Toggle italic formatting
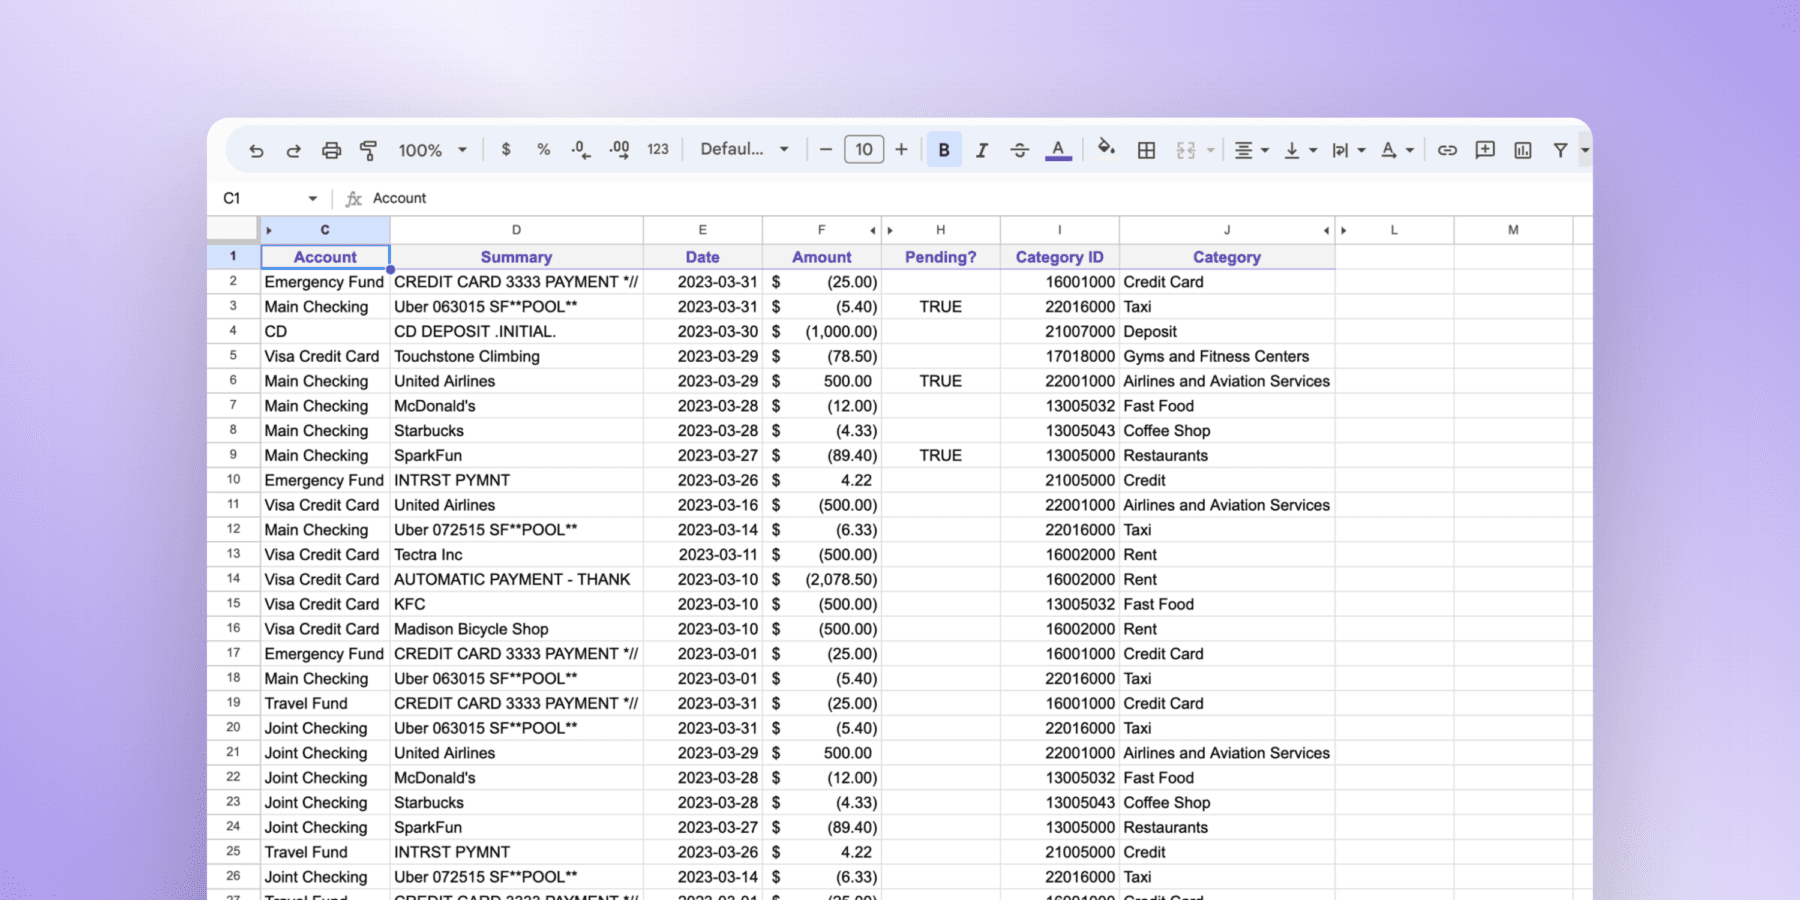 click(982, 149)
